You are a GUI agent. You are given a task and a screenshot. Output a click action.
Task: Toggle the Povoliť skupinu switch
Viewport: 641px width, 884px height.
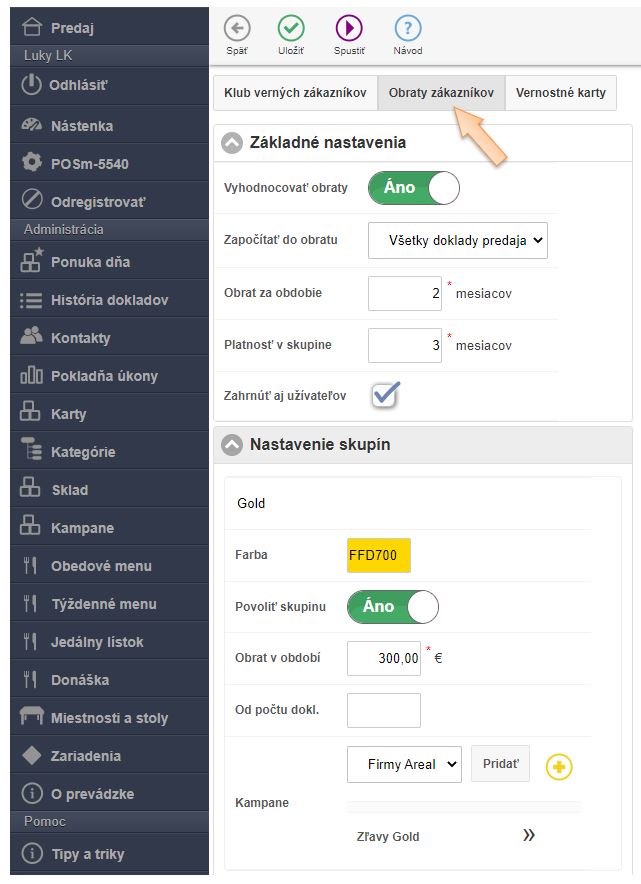point(392,606)
